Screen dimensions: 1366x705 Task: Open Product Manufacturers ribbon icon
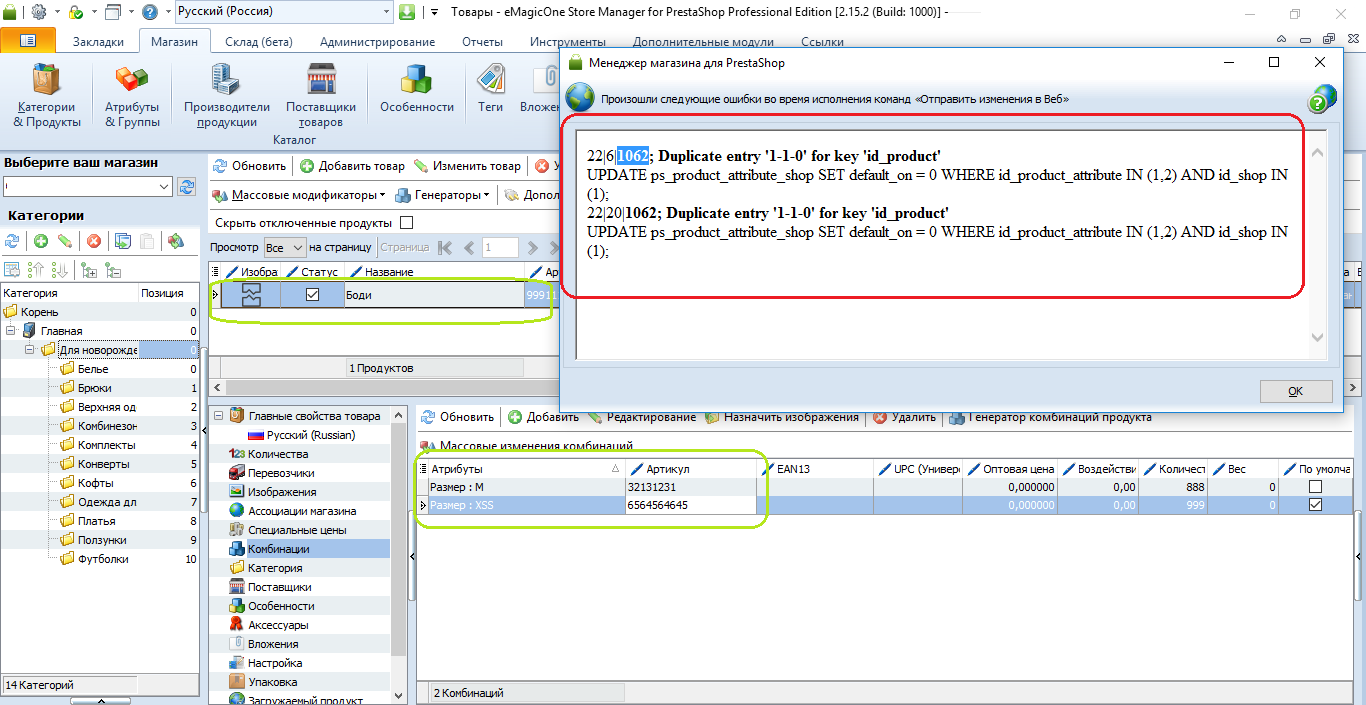226,97
